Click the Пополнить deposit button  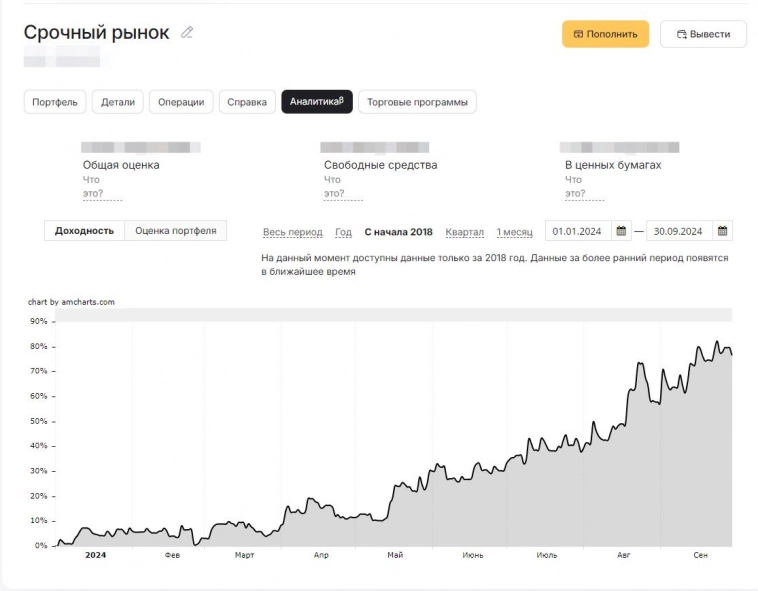pos(605,34)
